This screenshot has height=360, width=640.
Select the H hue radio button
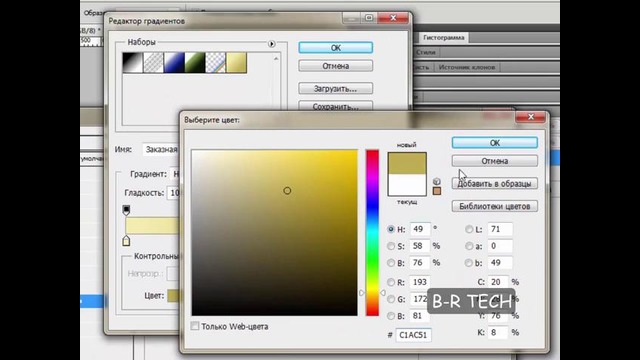coord(391,229)
